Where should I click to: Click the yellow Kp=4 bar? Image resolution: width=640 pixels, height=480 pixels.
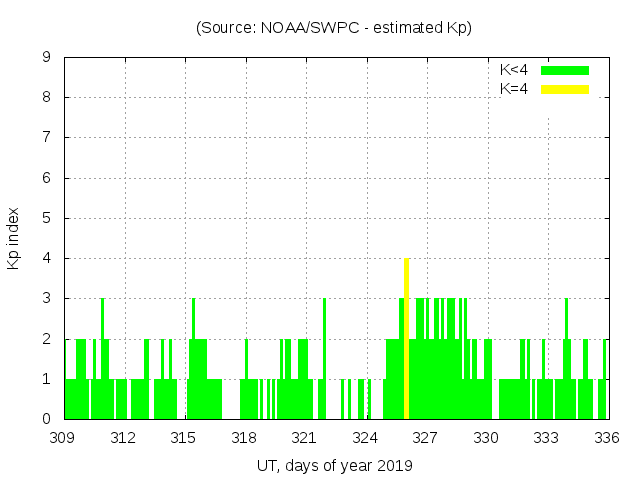[406, 338]
